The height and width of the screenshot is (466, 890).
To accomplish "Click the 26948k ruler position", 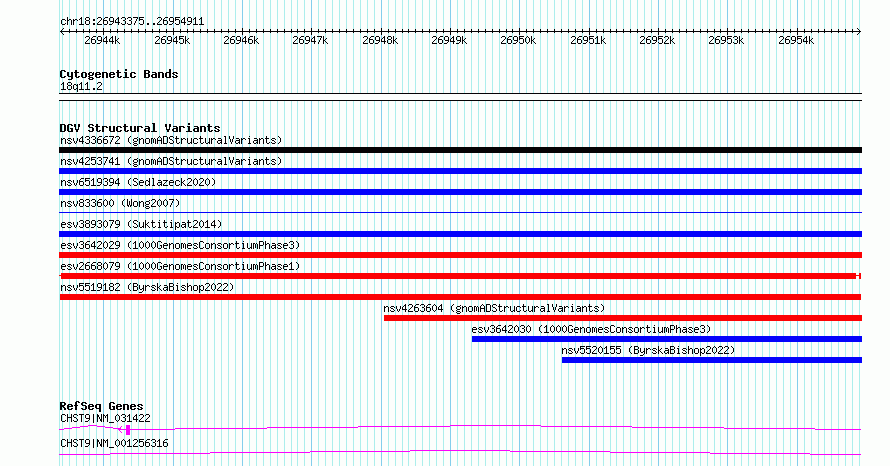I will (380, 40).
